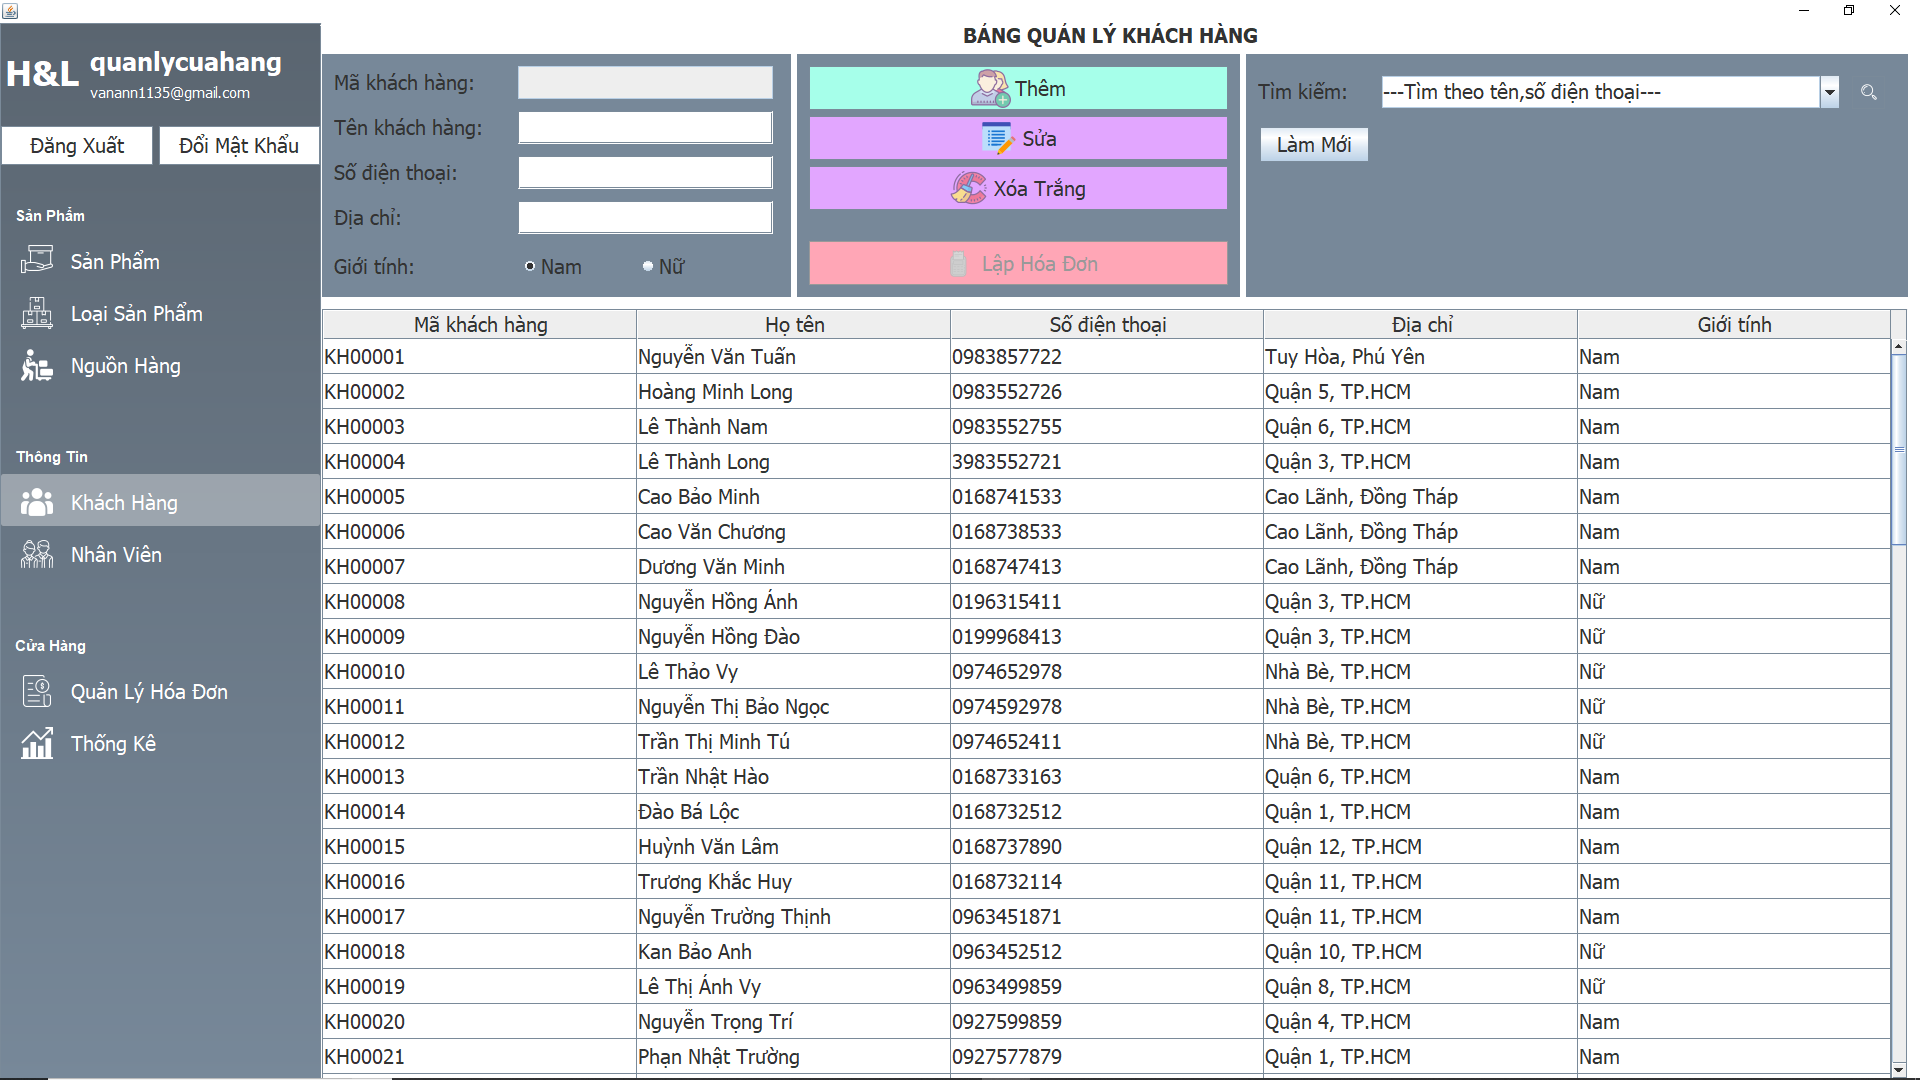This screenshot has width=1920, height=1080.
Task: Select the Khách Hàng people icon
Action: (37, 502)
